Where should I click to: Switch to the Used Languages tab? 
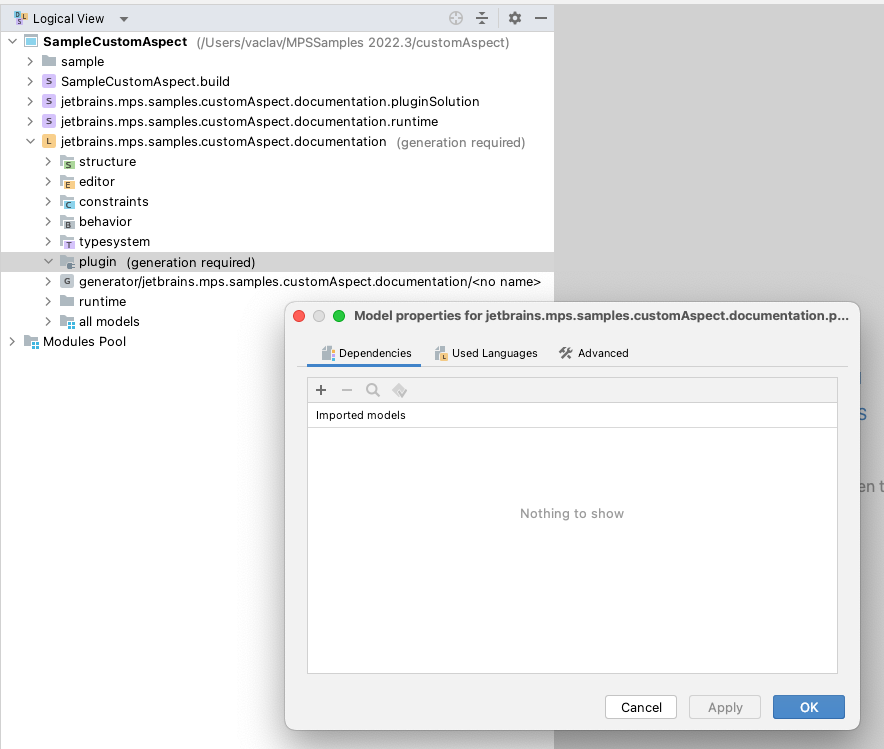[x=486, y=353]
